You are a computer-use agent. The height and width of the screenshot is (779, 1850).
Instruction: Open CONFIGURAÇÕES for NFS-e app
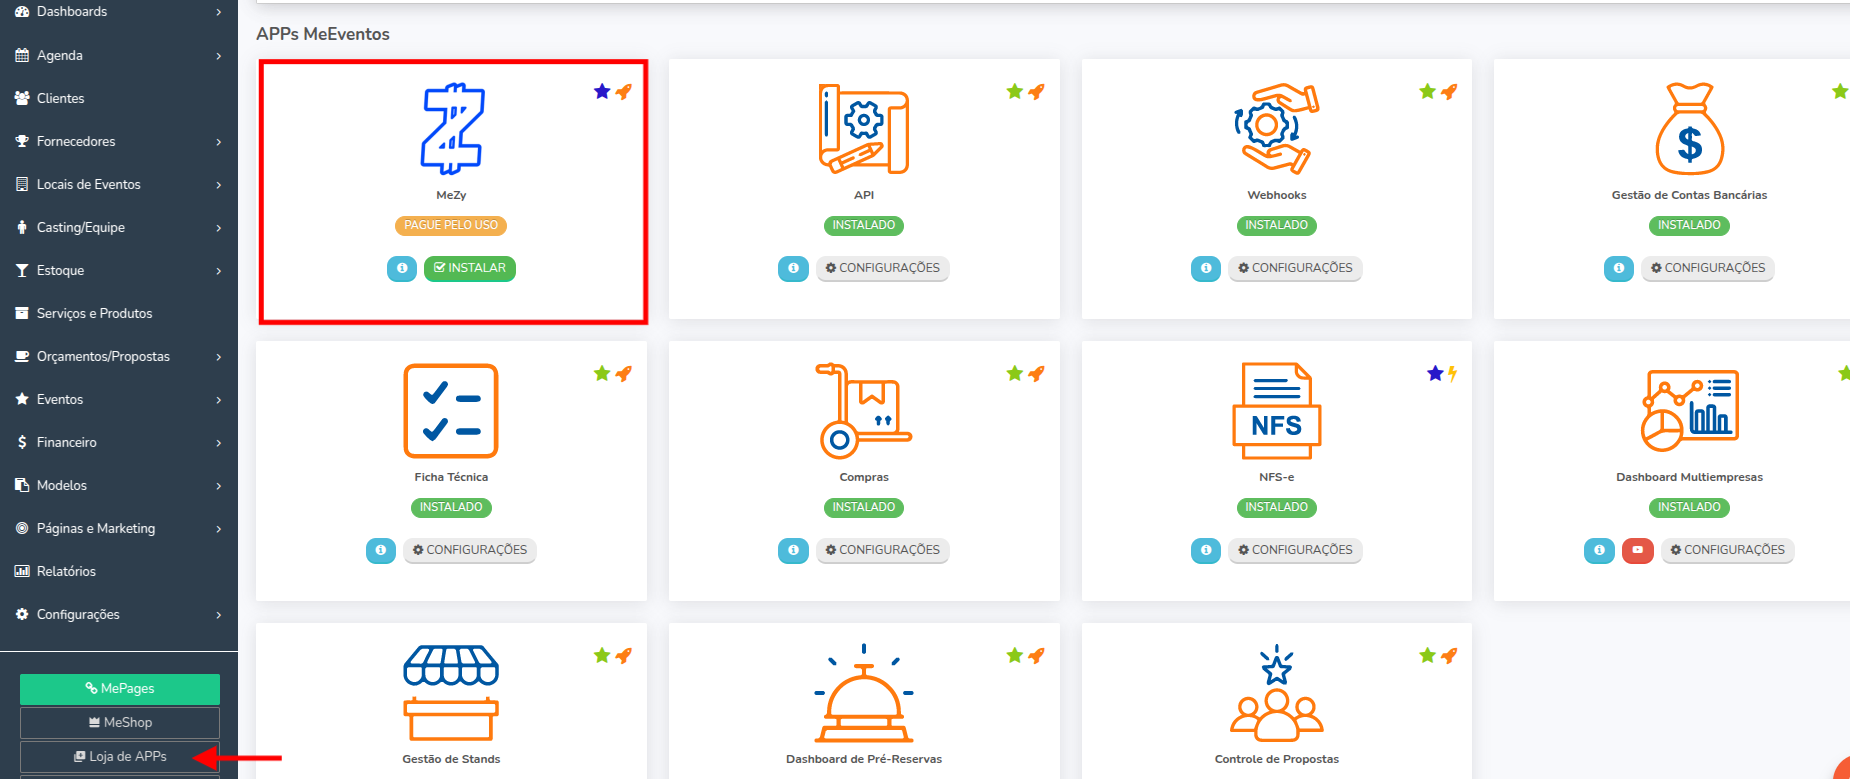[x=1295, y=550]
